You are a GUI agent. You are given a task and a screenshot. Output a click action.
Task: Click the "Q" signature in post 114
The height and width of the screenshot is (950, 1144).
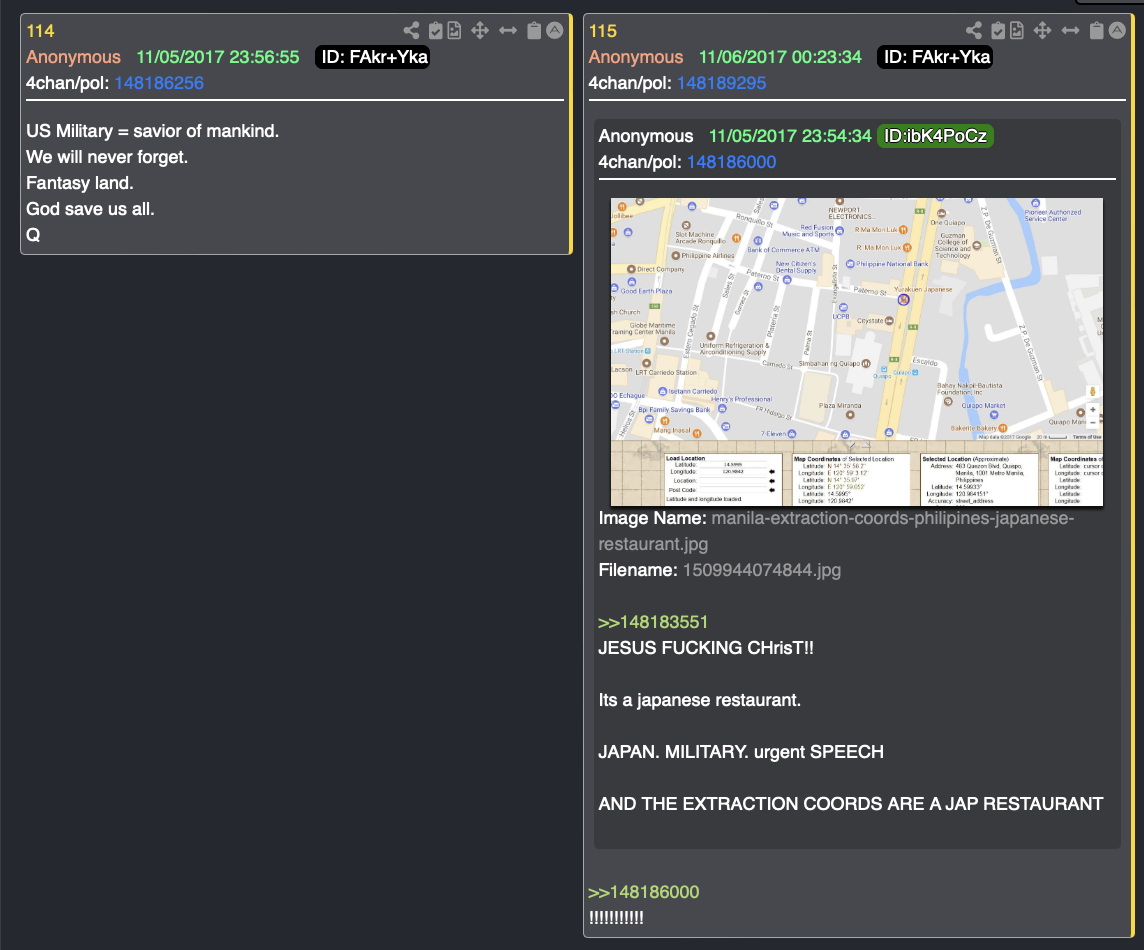point(34,235)
